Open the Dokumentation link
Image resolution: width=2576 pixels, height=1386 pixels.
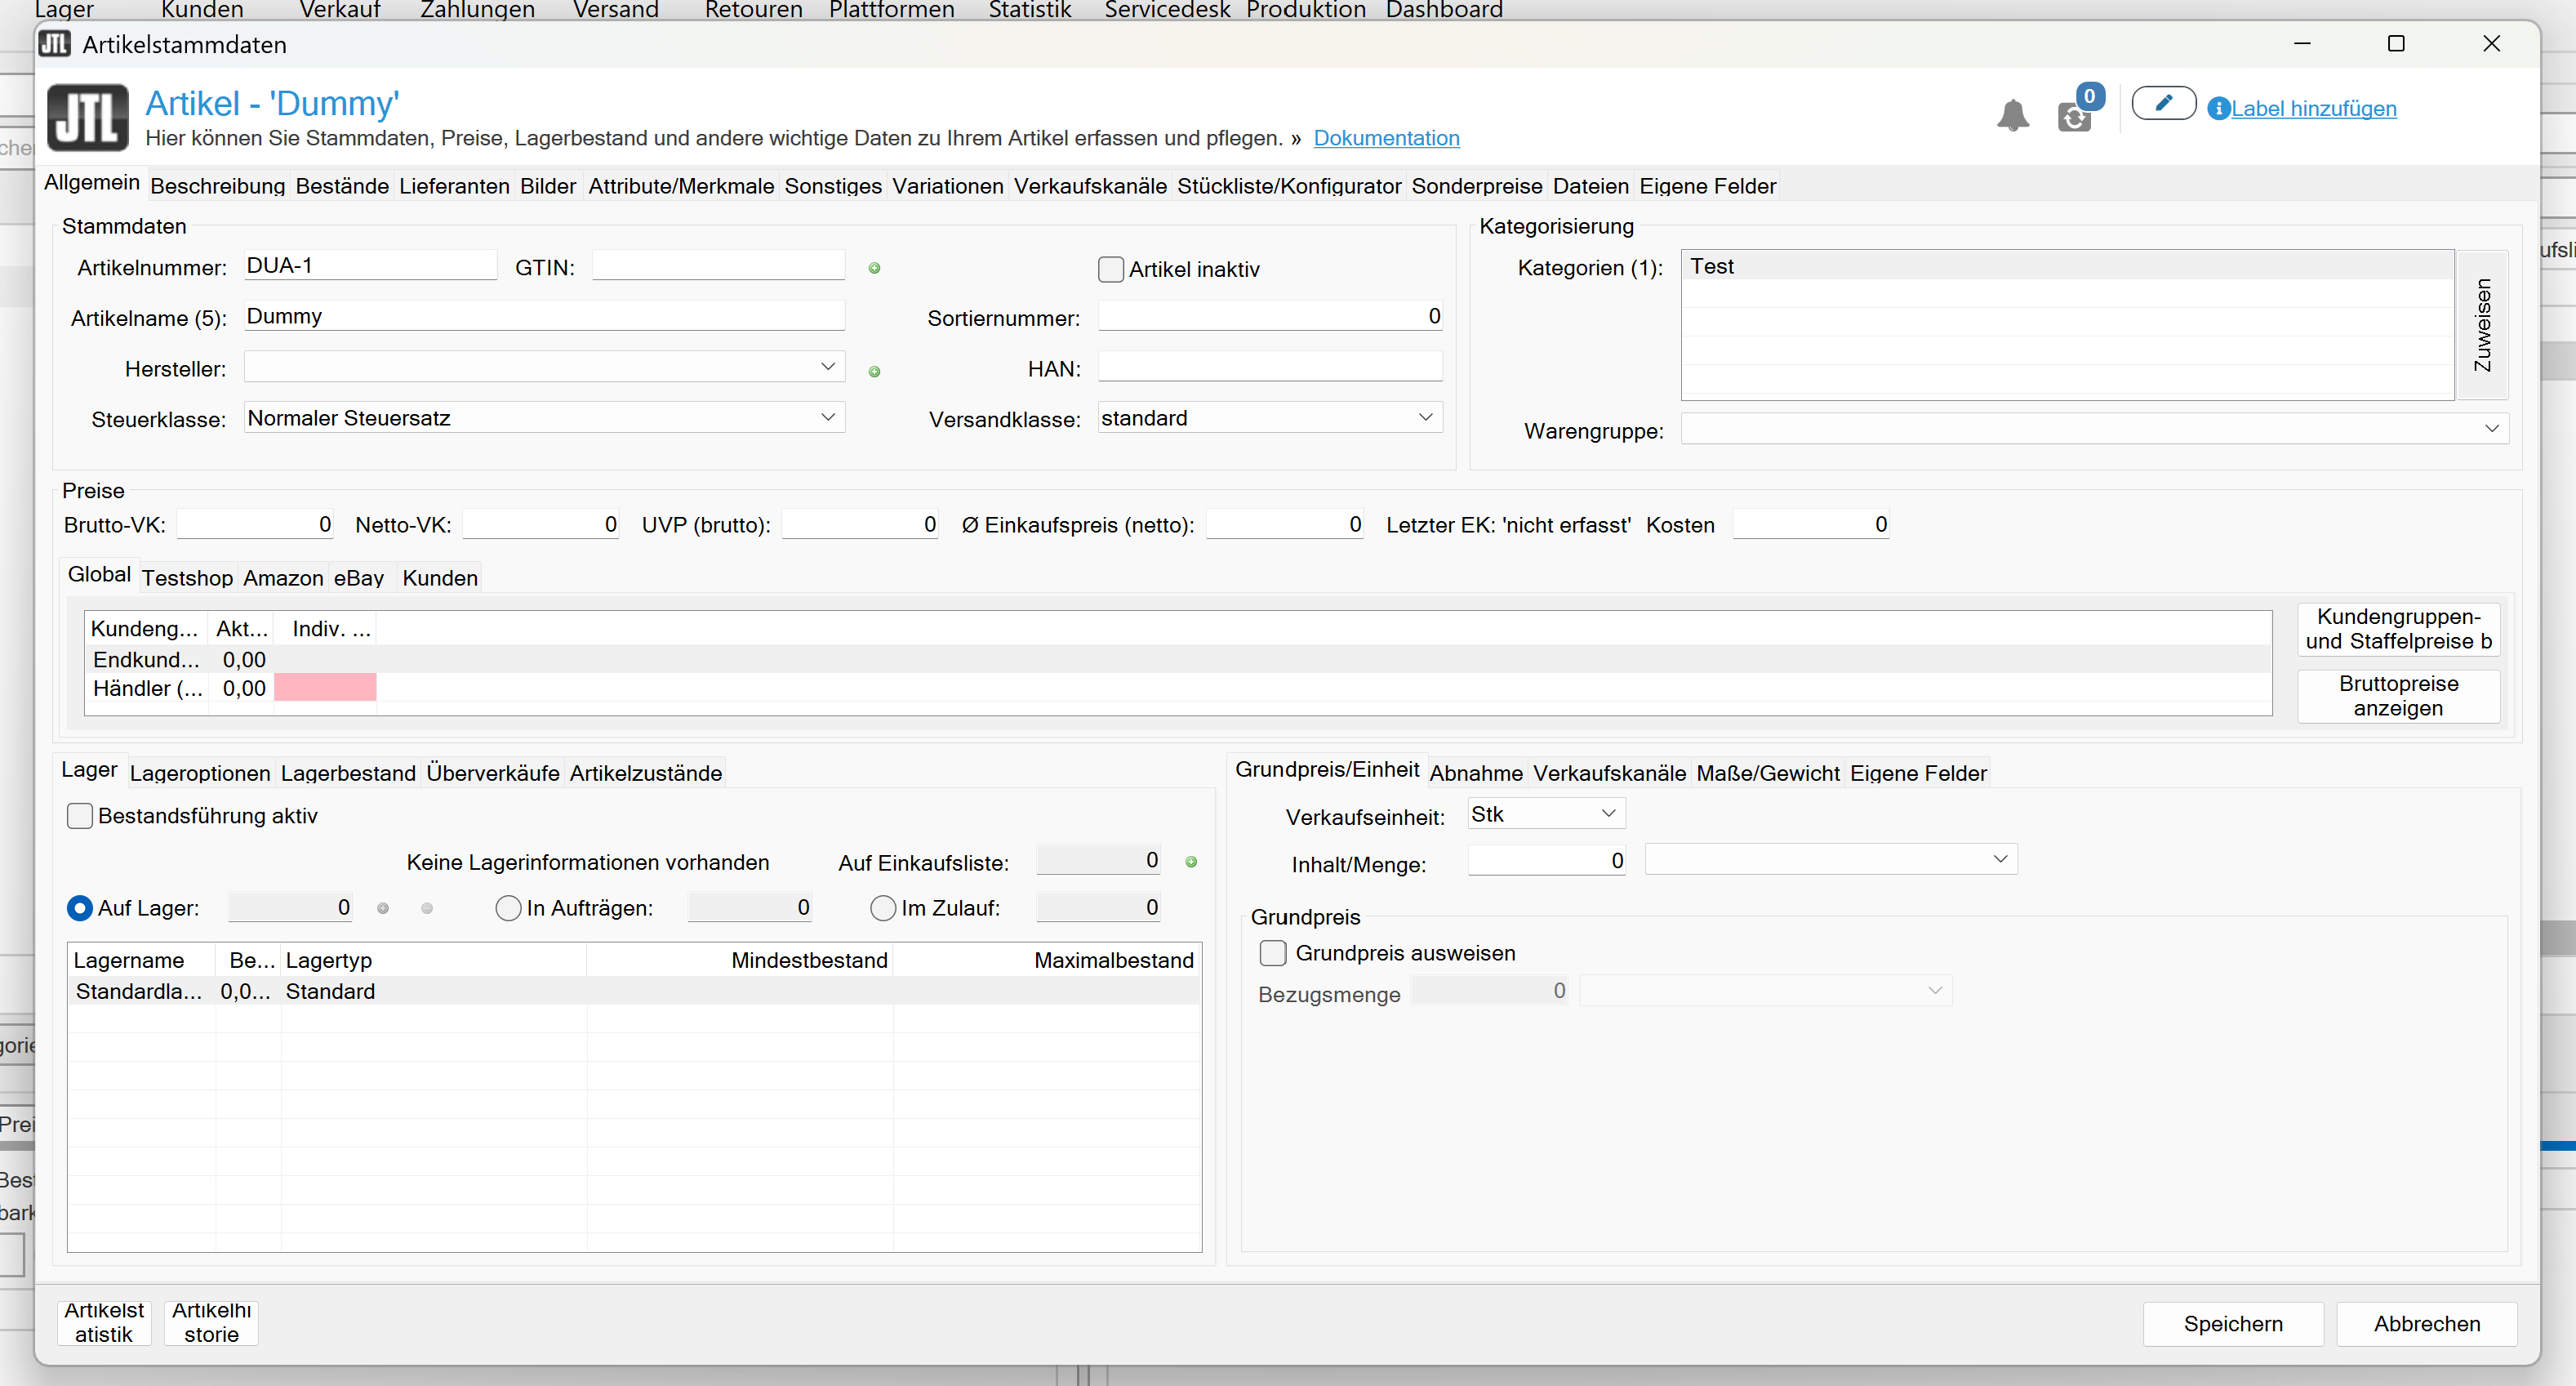1386,138
